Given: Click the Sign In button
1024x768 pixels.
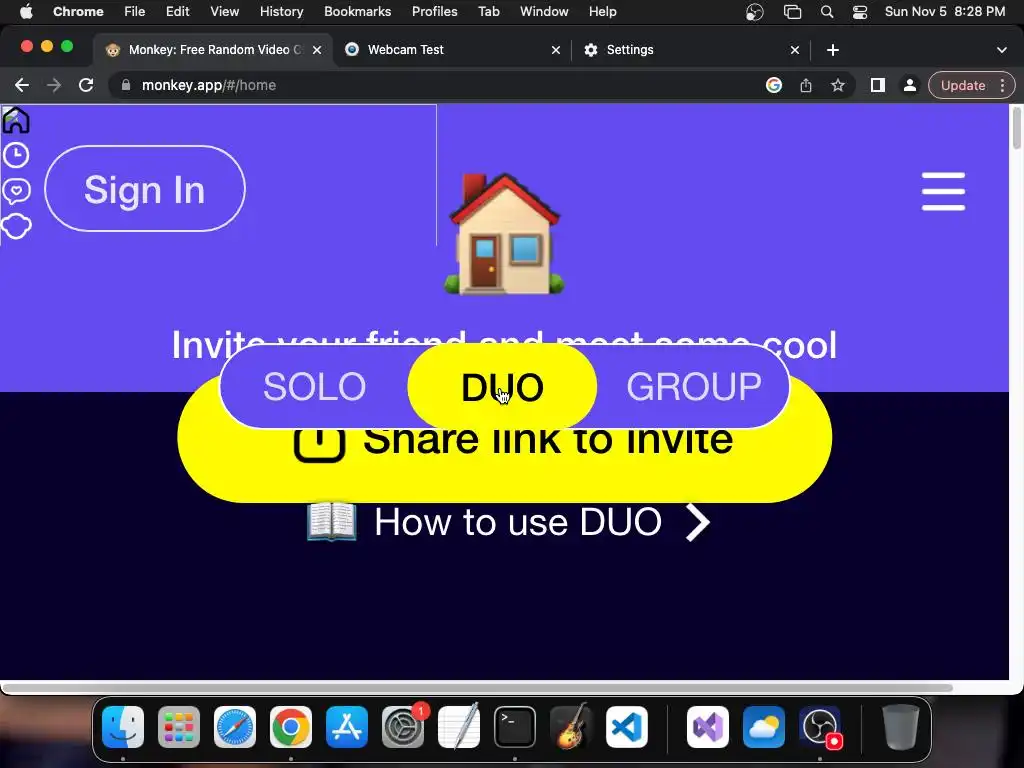Looking at the screenshot, I should point(145,189).
